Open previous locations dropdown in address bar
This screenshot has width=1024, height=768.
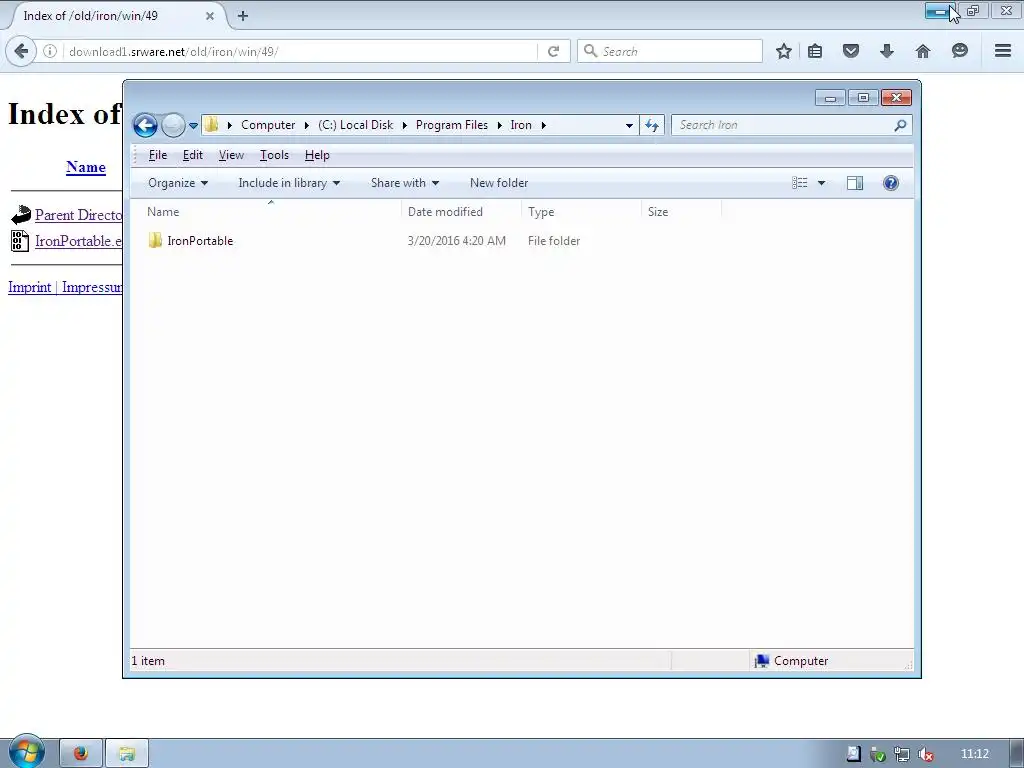pos(629,125)
